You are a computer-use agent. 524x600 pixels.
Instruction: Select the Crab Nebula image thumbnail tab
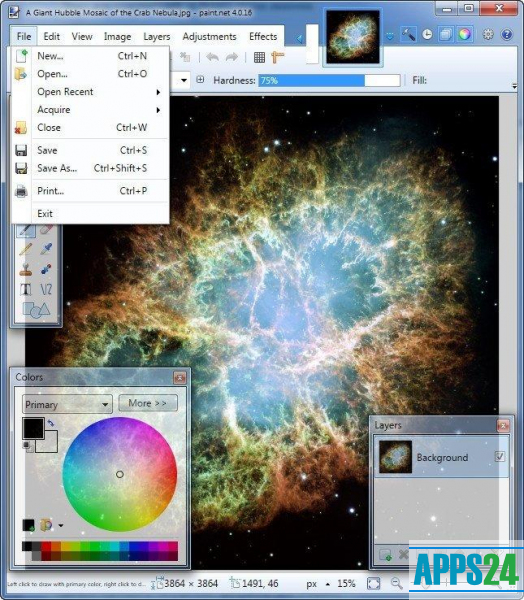[x=353, y=37]
